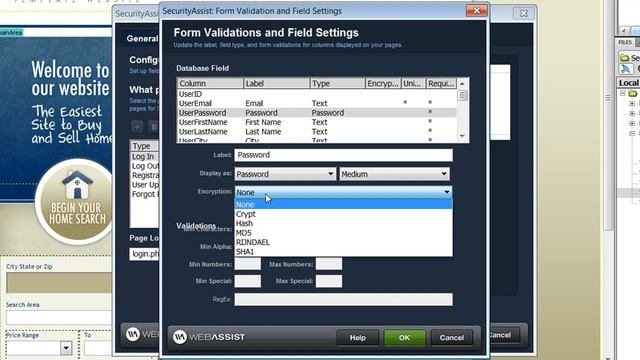Click the City State or Zip field on webpage
640x360 pixels.
59,283
